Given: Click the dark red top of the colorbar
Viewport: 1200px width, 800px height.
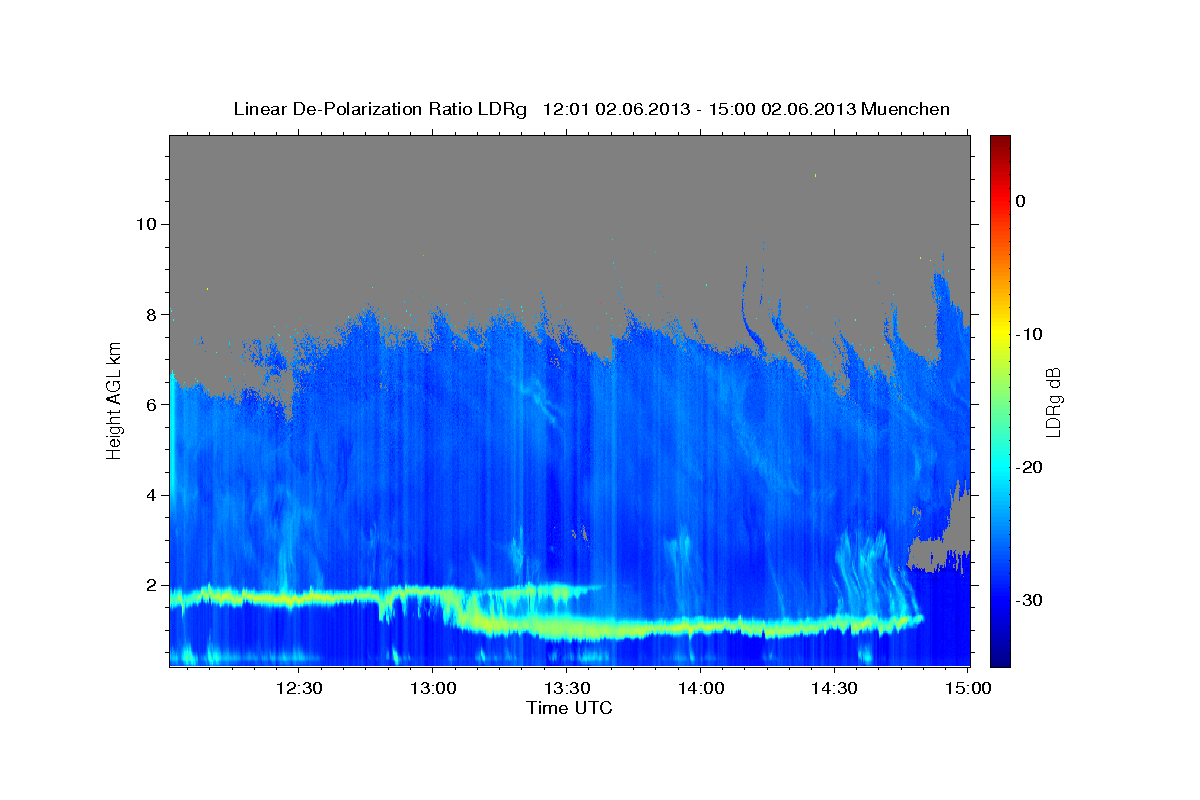Looking at the screenshot, I should coord(1000,143).
